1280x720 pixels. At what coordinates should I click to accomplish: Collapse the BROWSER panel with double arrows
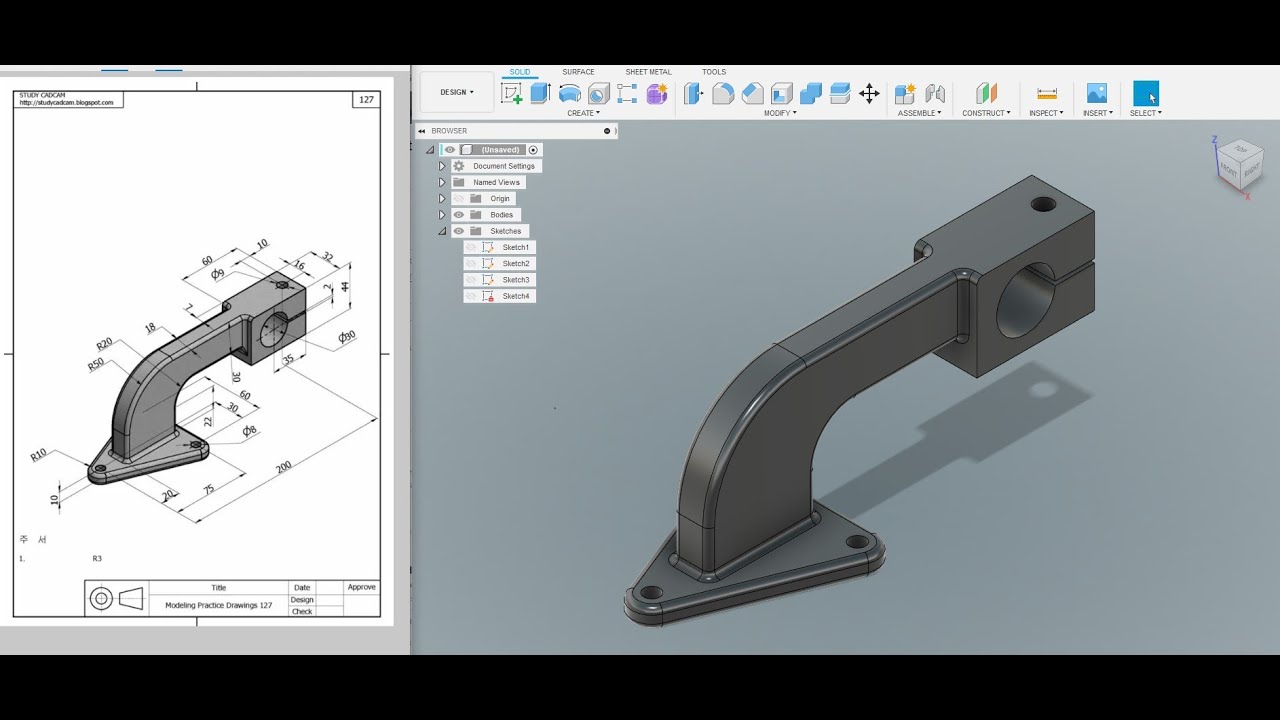423,131
